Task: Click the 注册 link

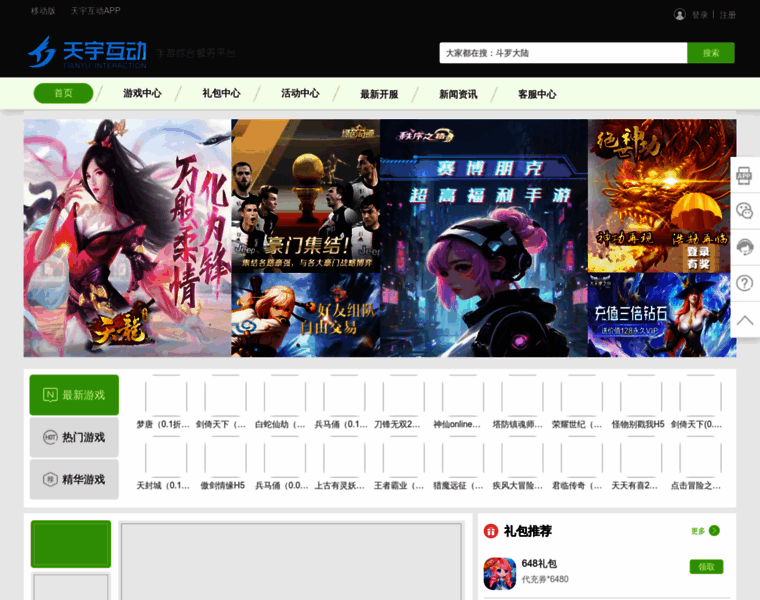Action: click(x=727, y=15)
